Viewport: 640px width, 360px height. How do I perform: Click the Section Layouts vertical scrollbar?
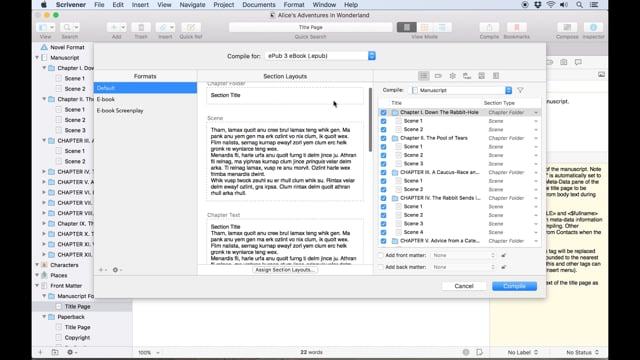coord(370,120)
